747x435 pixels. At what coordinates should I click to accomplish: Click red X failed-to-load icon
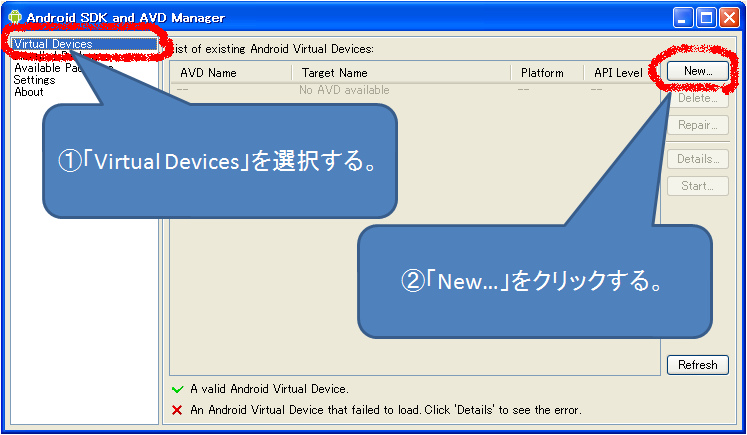click(x=177, y=410)
